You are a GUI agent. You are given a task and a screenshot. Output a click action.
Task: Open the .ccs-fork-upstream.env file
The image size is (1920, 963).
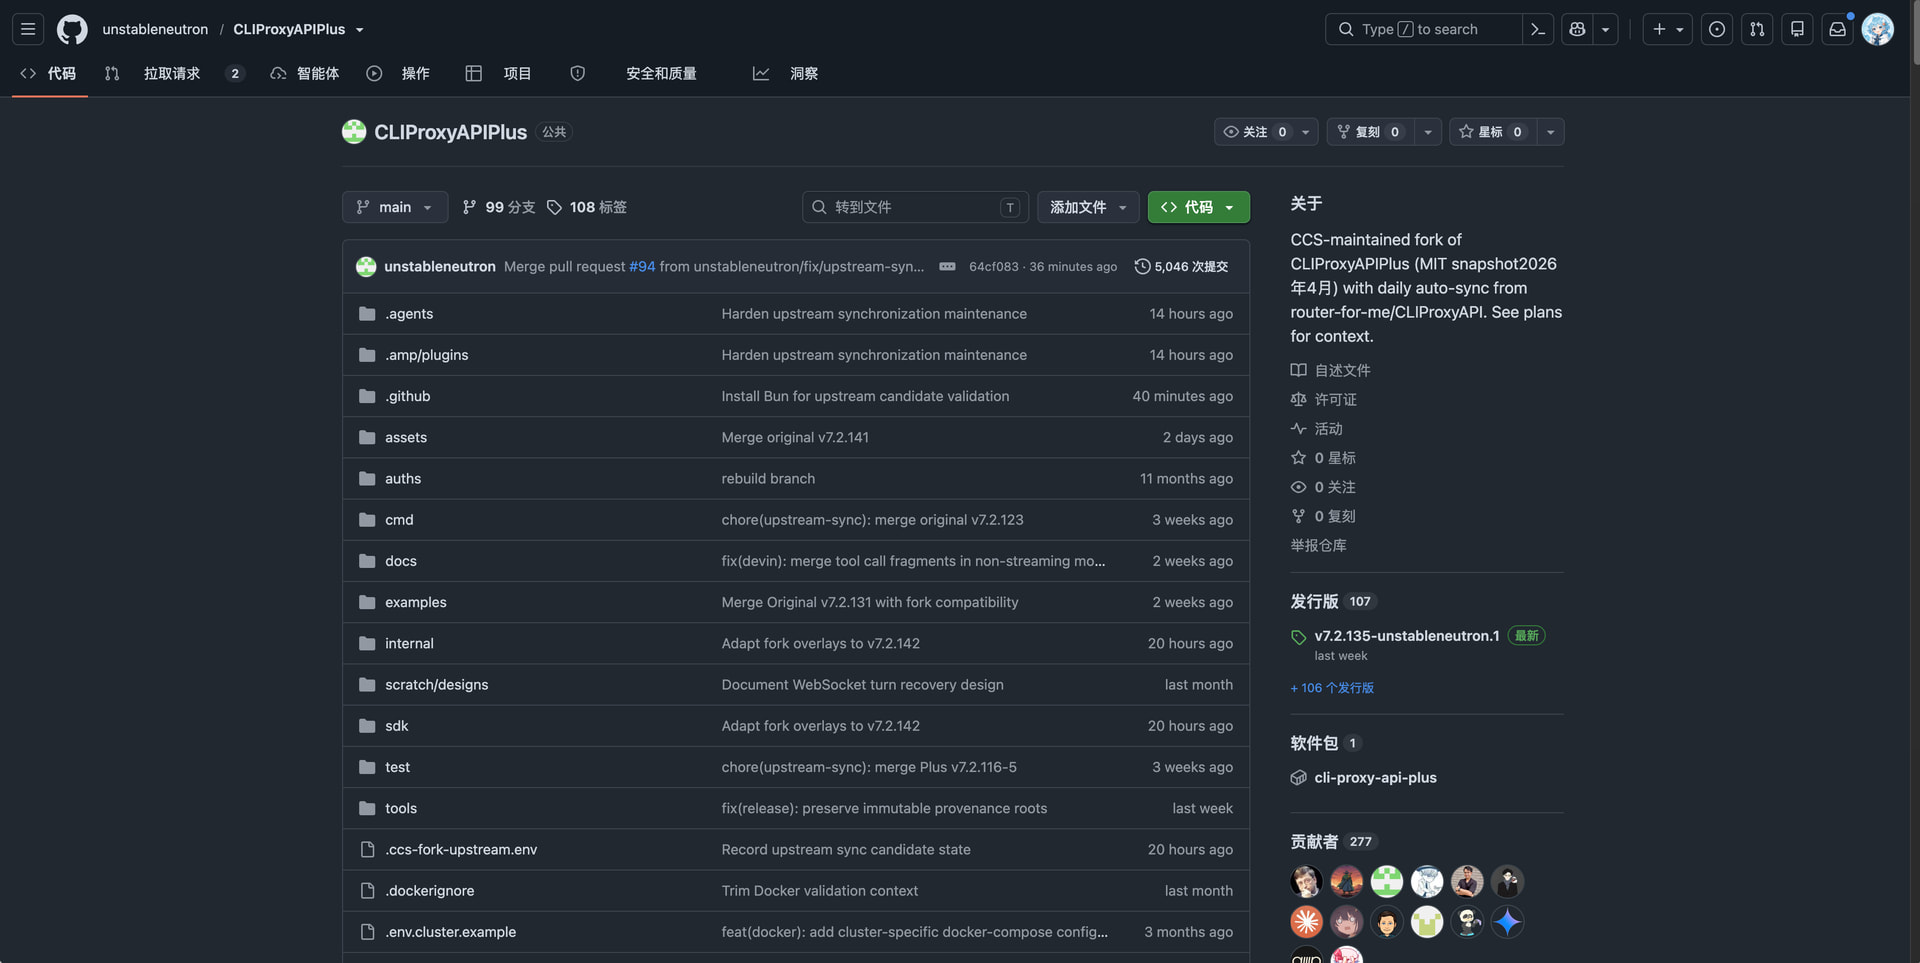coord(461,849)
